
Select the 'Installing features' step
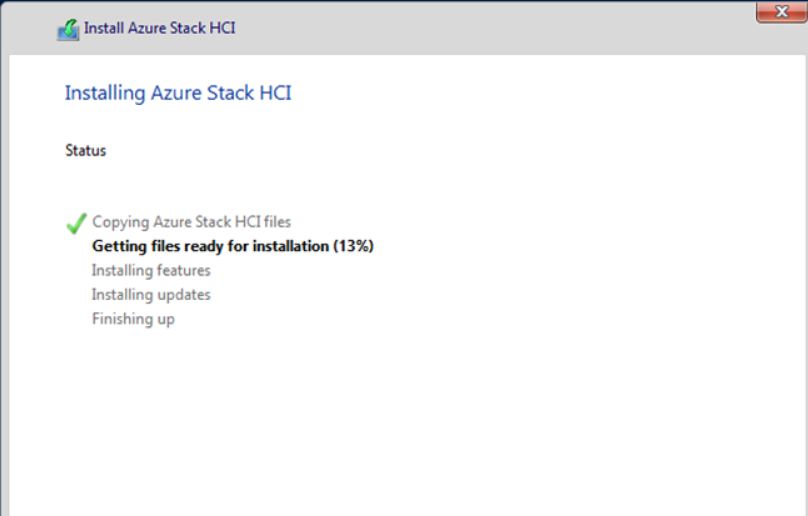point(151,270)
